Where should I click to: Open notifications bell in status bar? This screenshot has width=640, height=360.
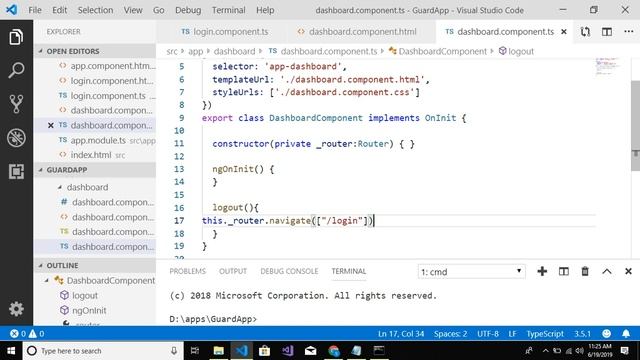(626, 334)
